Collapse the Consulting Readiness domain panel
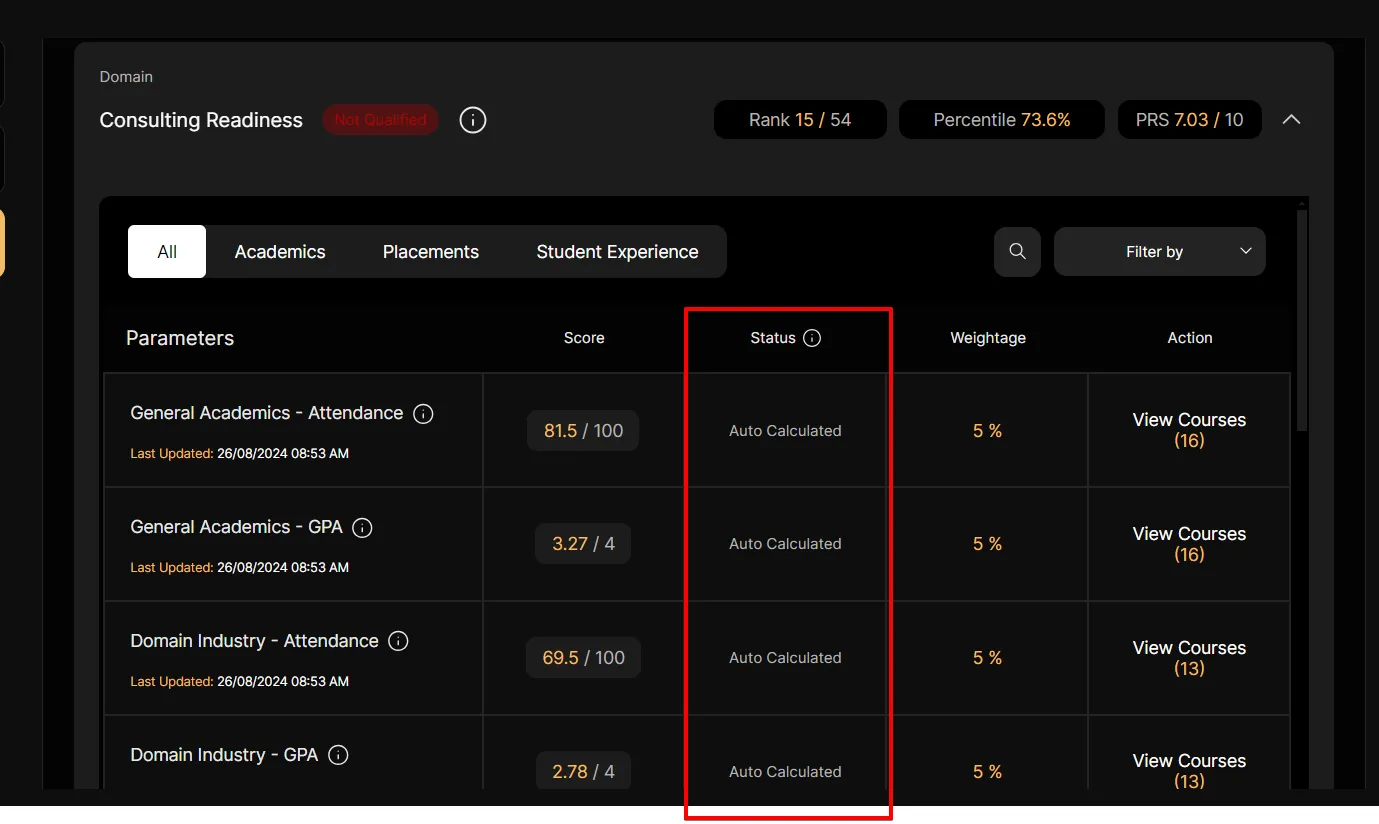 coord(1291,120)
